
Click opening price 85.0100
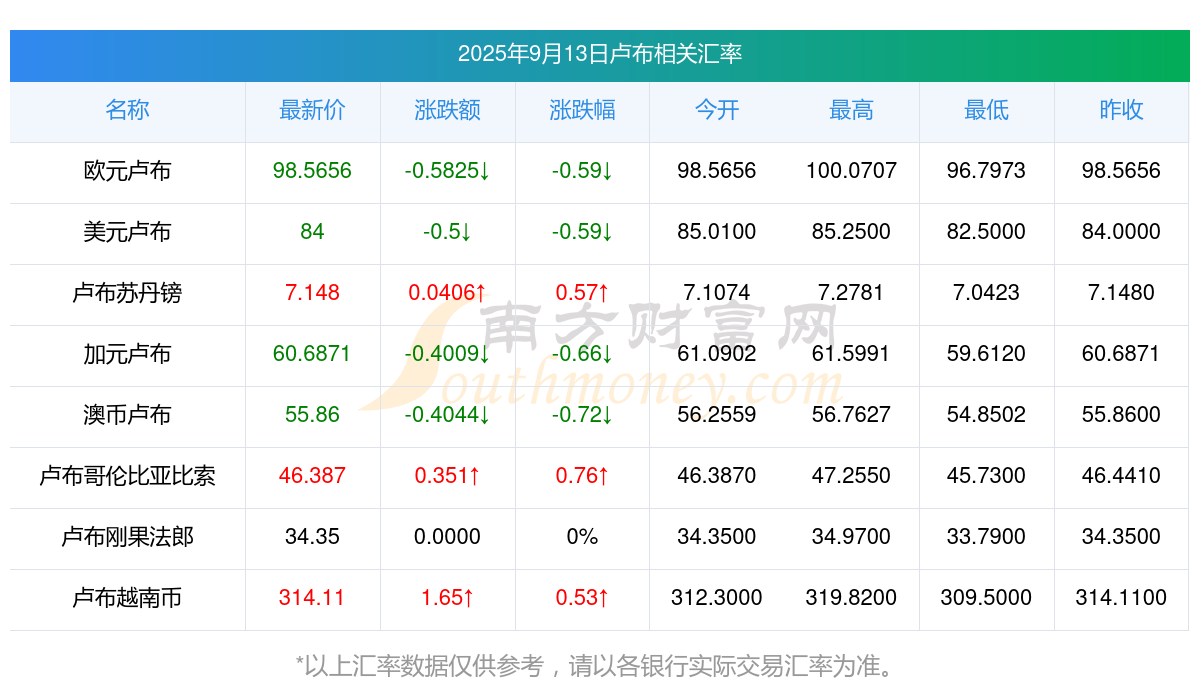pos(717,232)
